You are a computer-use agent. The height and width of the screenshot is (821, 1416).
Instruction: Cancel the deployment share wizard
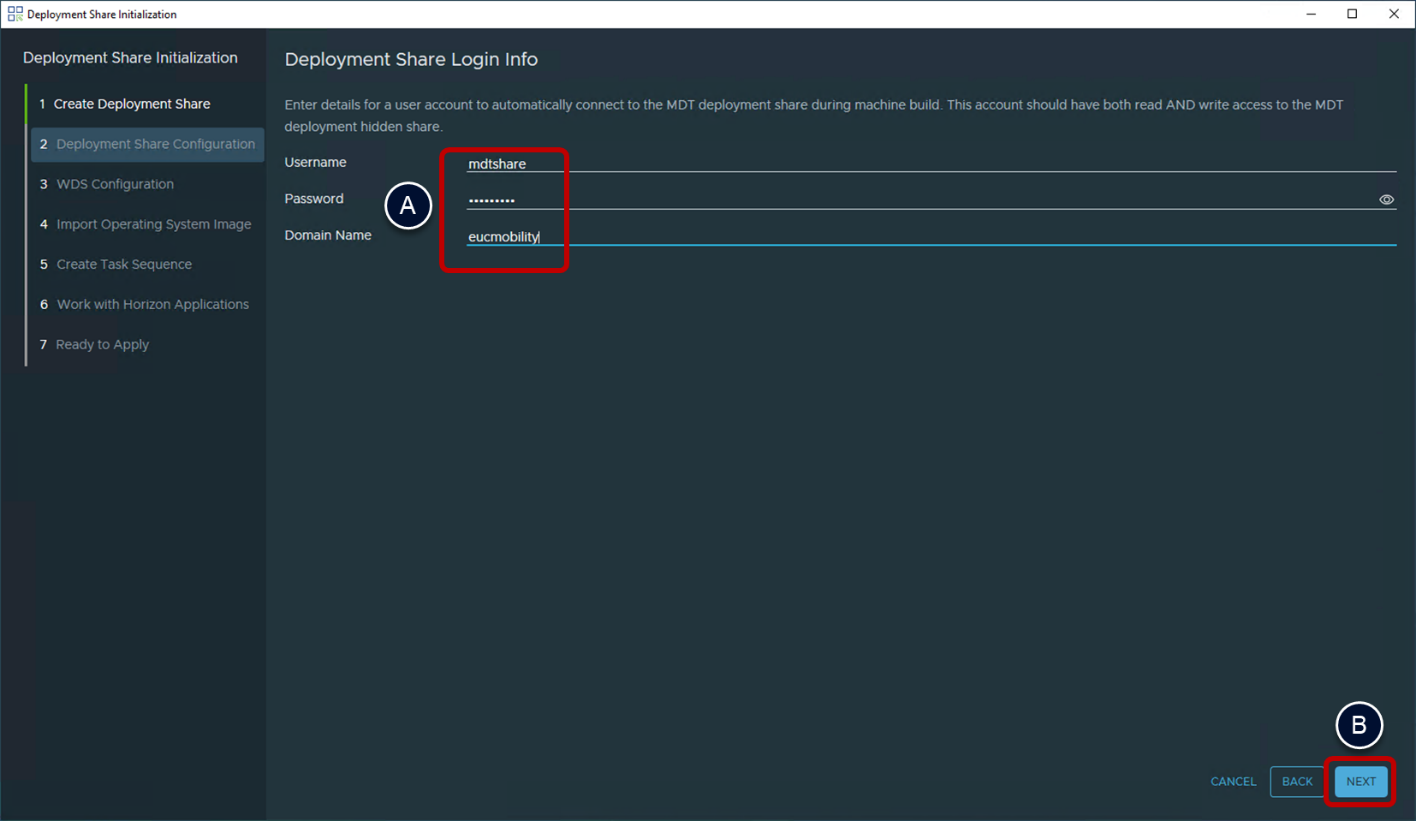tap(1233, 782)
